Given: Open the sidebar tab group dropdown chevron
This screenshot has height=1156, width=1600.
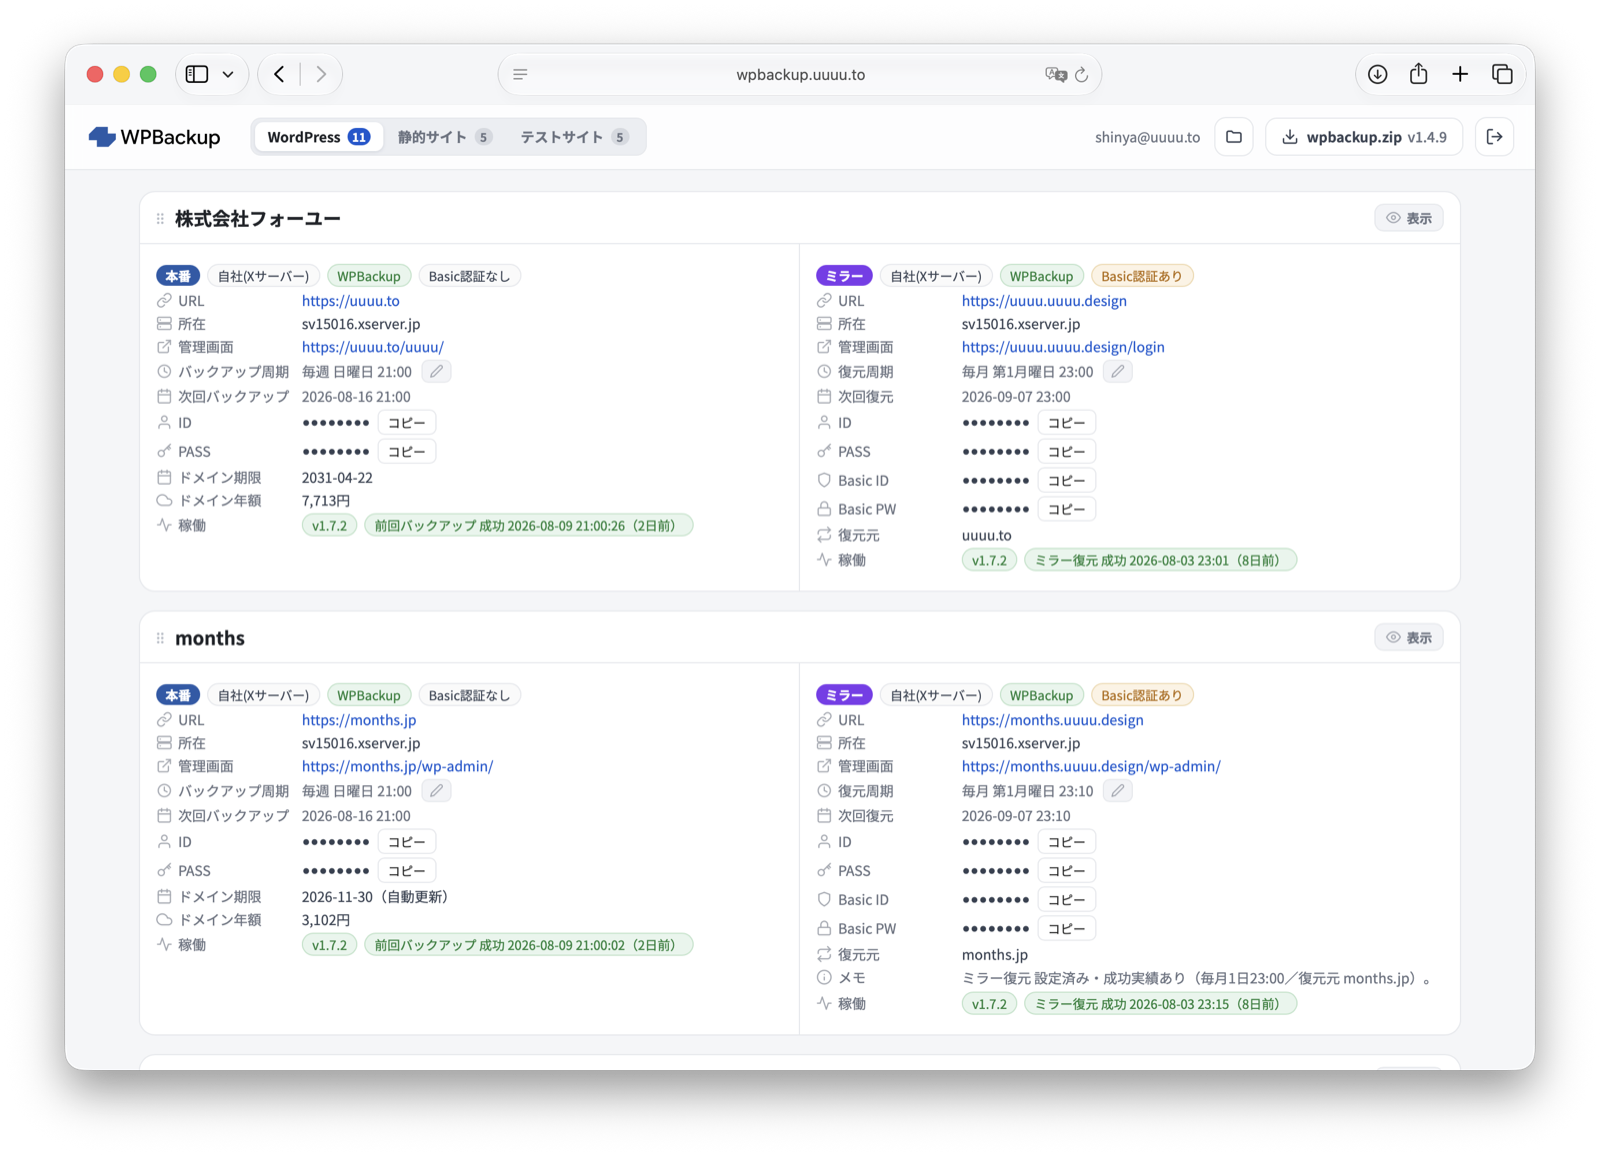Looking at the screenshot, I should (x=228, y=74).
